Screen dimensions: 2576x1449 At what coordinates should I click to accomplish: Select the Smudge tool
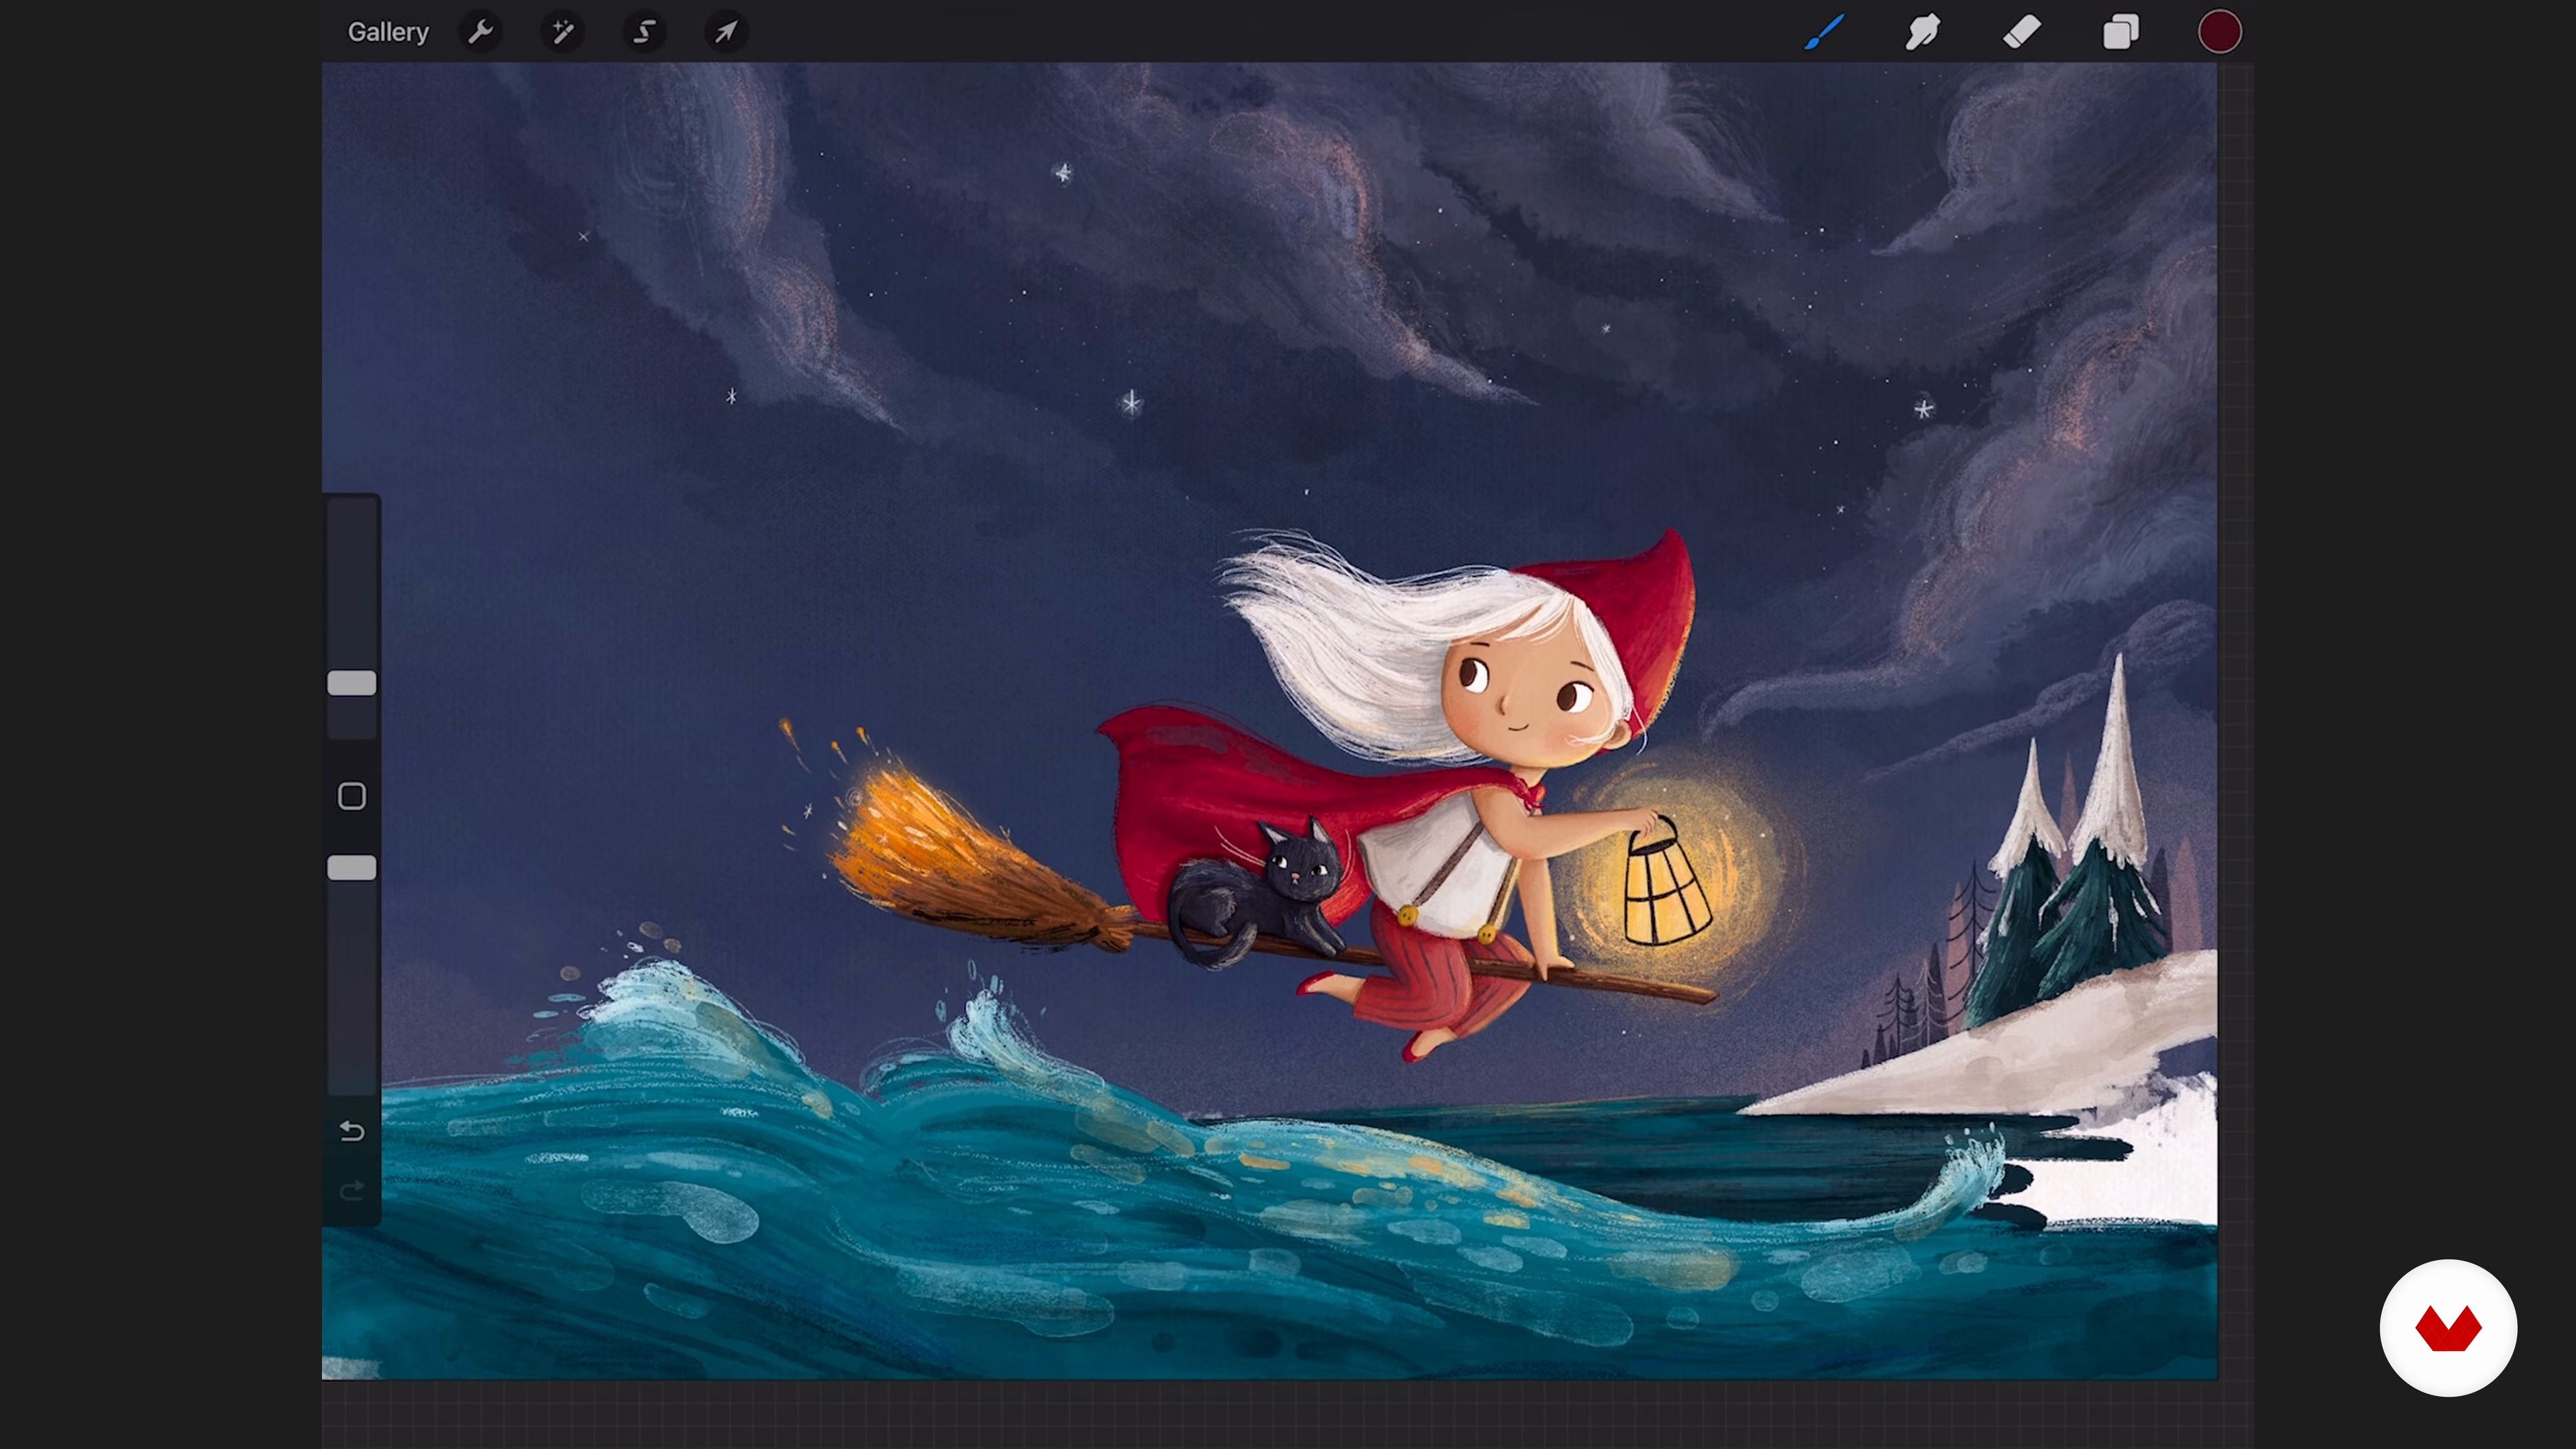pos(1923,32)
